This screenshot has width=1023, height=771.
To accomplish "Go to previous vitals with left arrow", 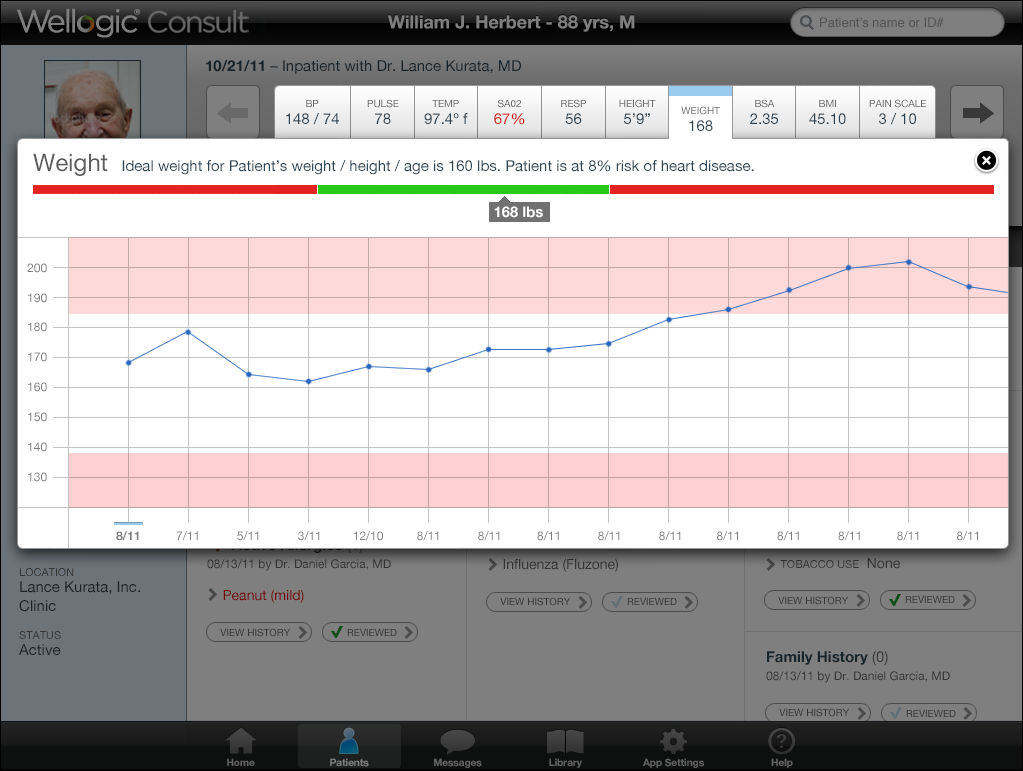I will click(x=233, y=112).
